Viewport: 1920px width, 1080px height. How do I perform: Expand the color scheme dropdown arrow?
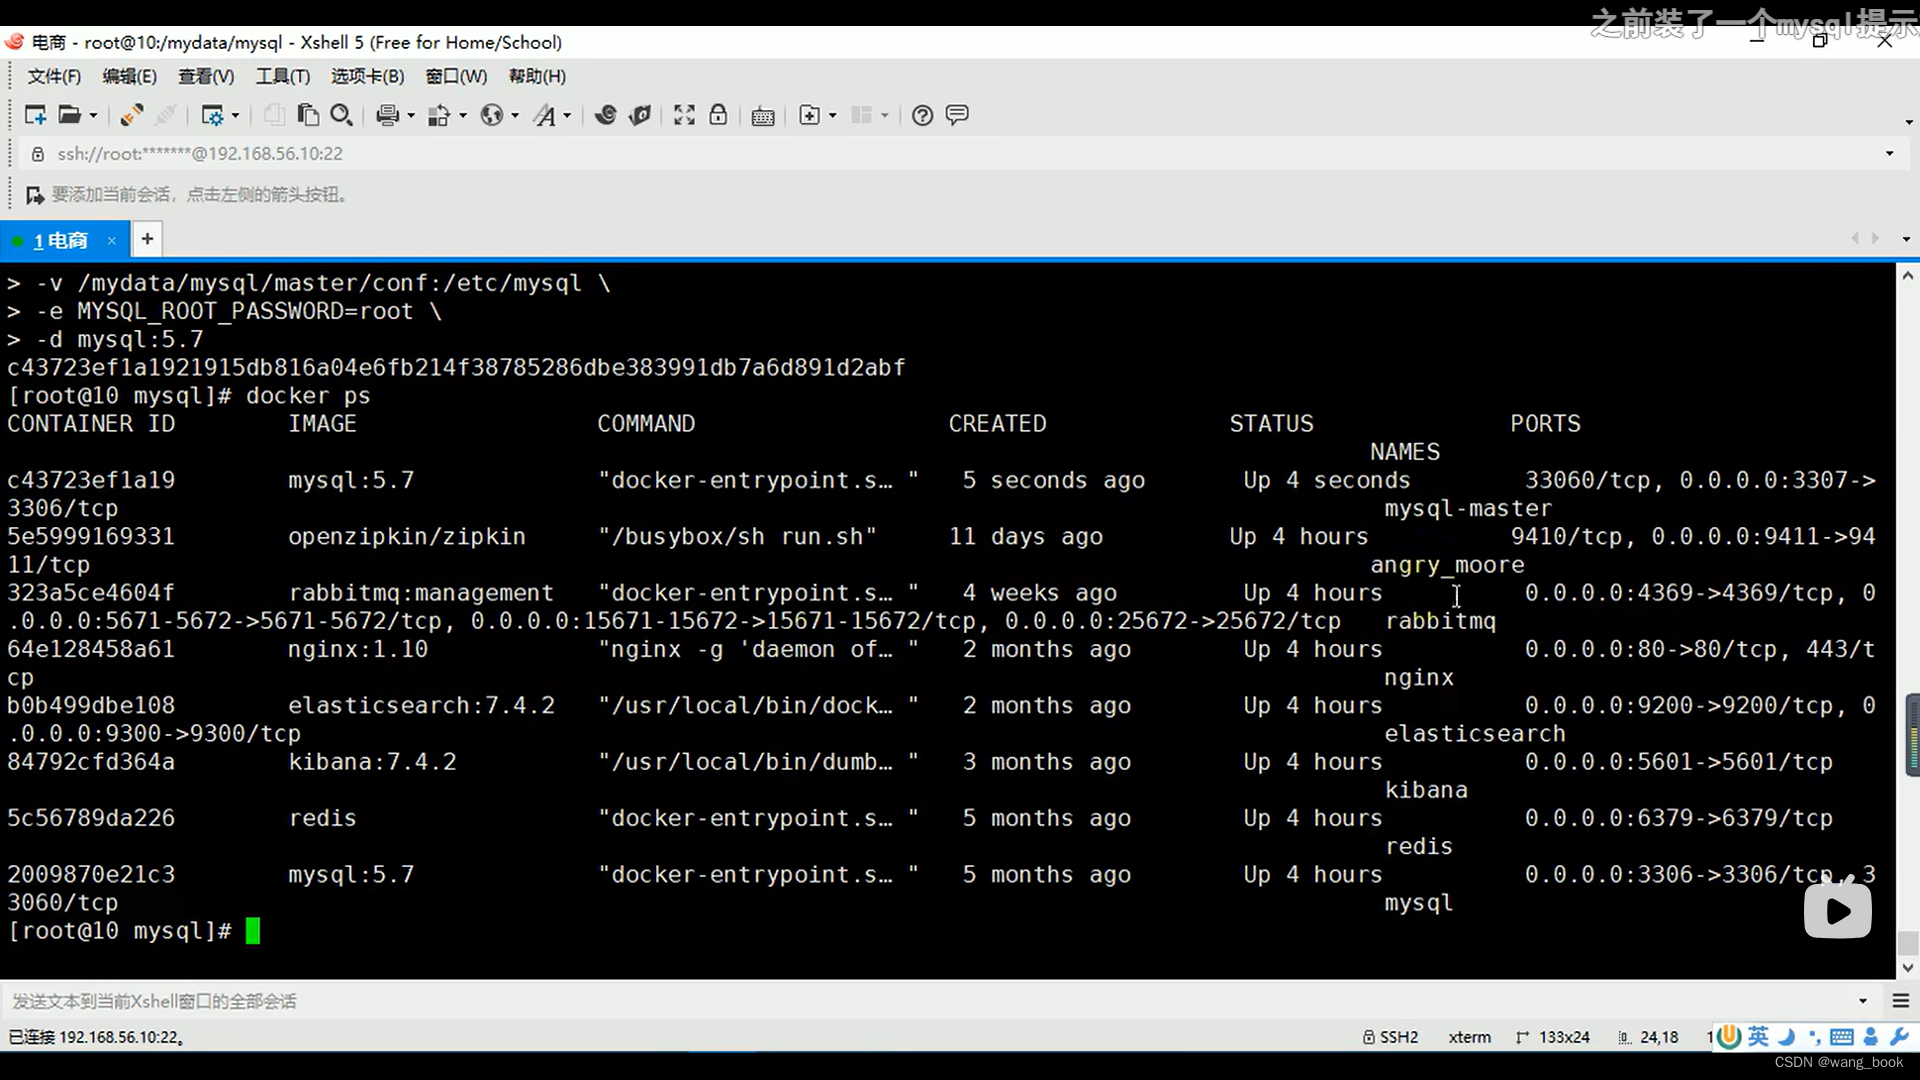pyautogui.click(x=462, y=116)
